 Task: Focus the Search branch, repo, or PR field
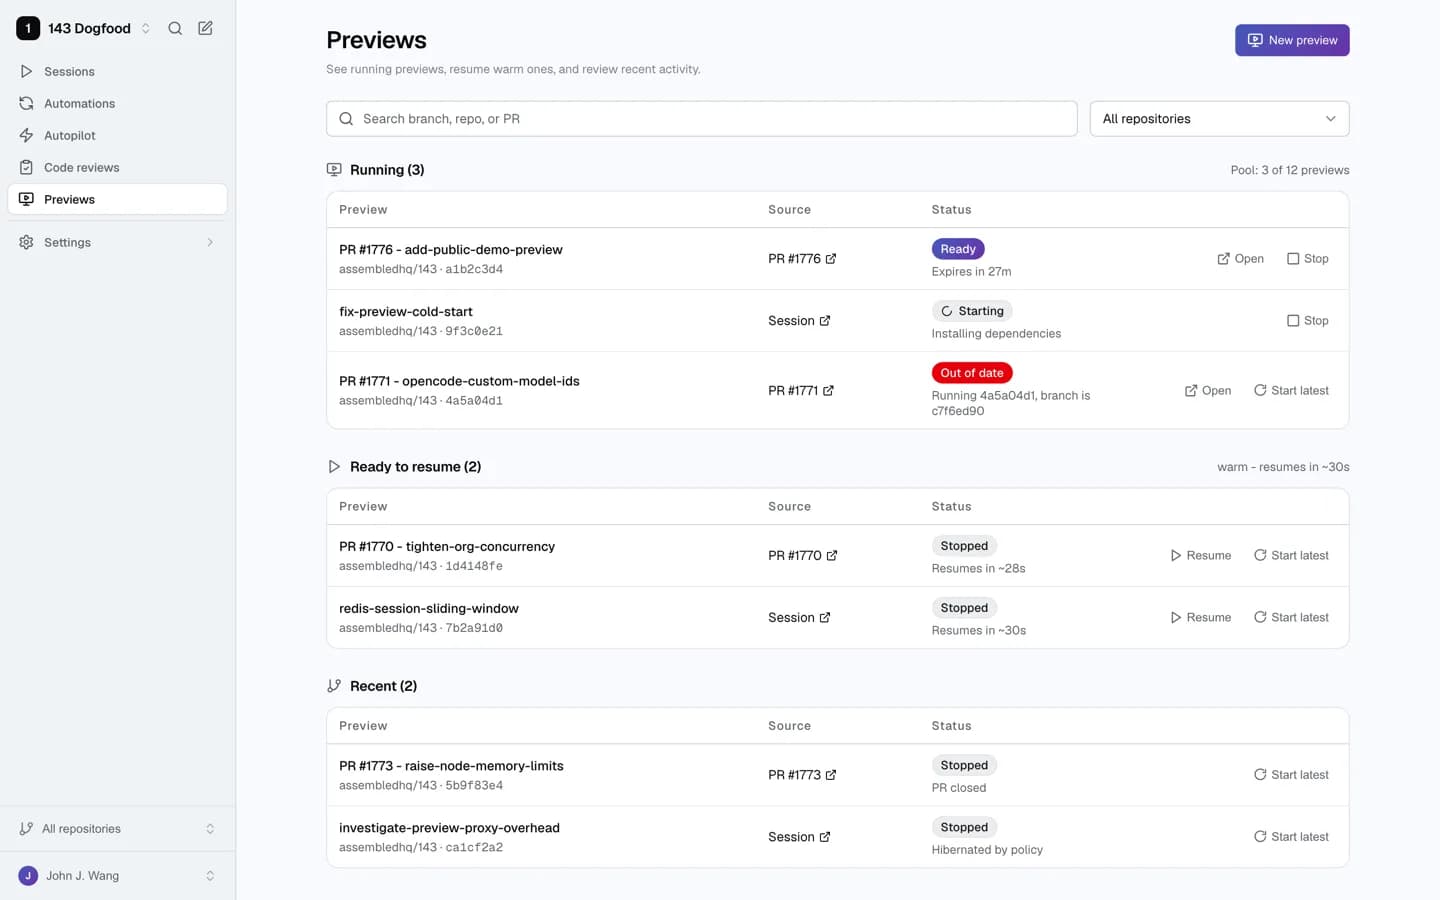(x=701, y=118)
